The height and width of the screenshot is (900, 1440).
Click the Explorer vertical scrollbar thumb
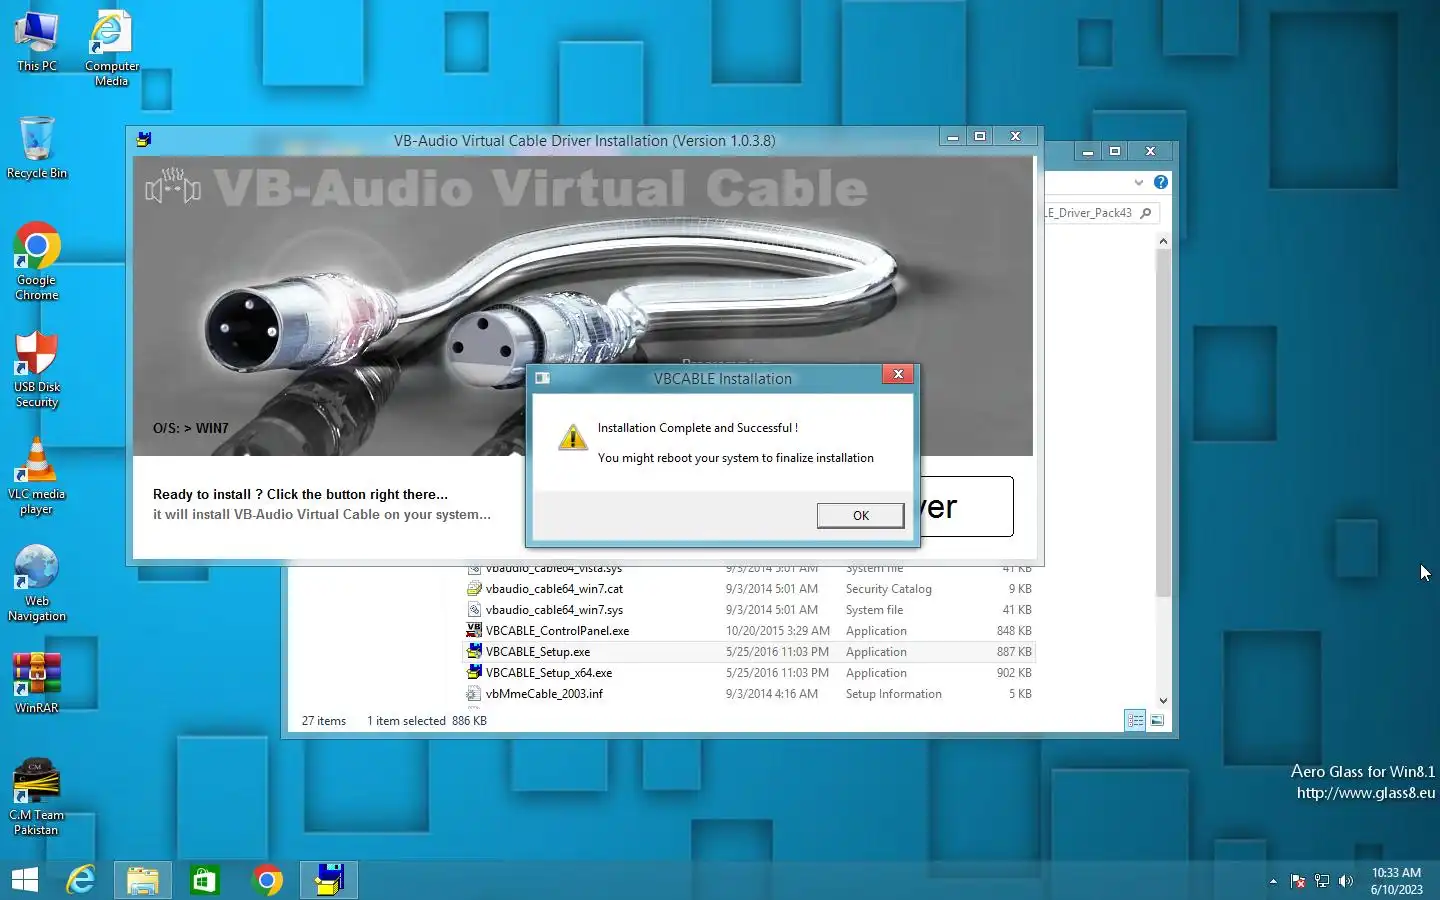1163,423
